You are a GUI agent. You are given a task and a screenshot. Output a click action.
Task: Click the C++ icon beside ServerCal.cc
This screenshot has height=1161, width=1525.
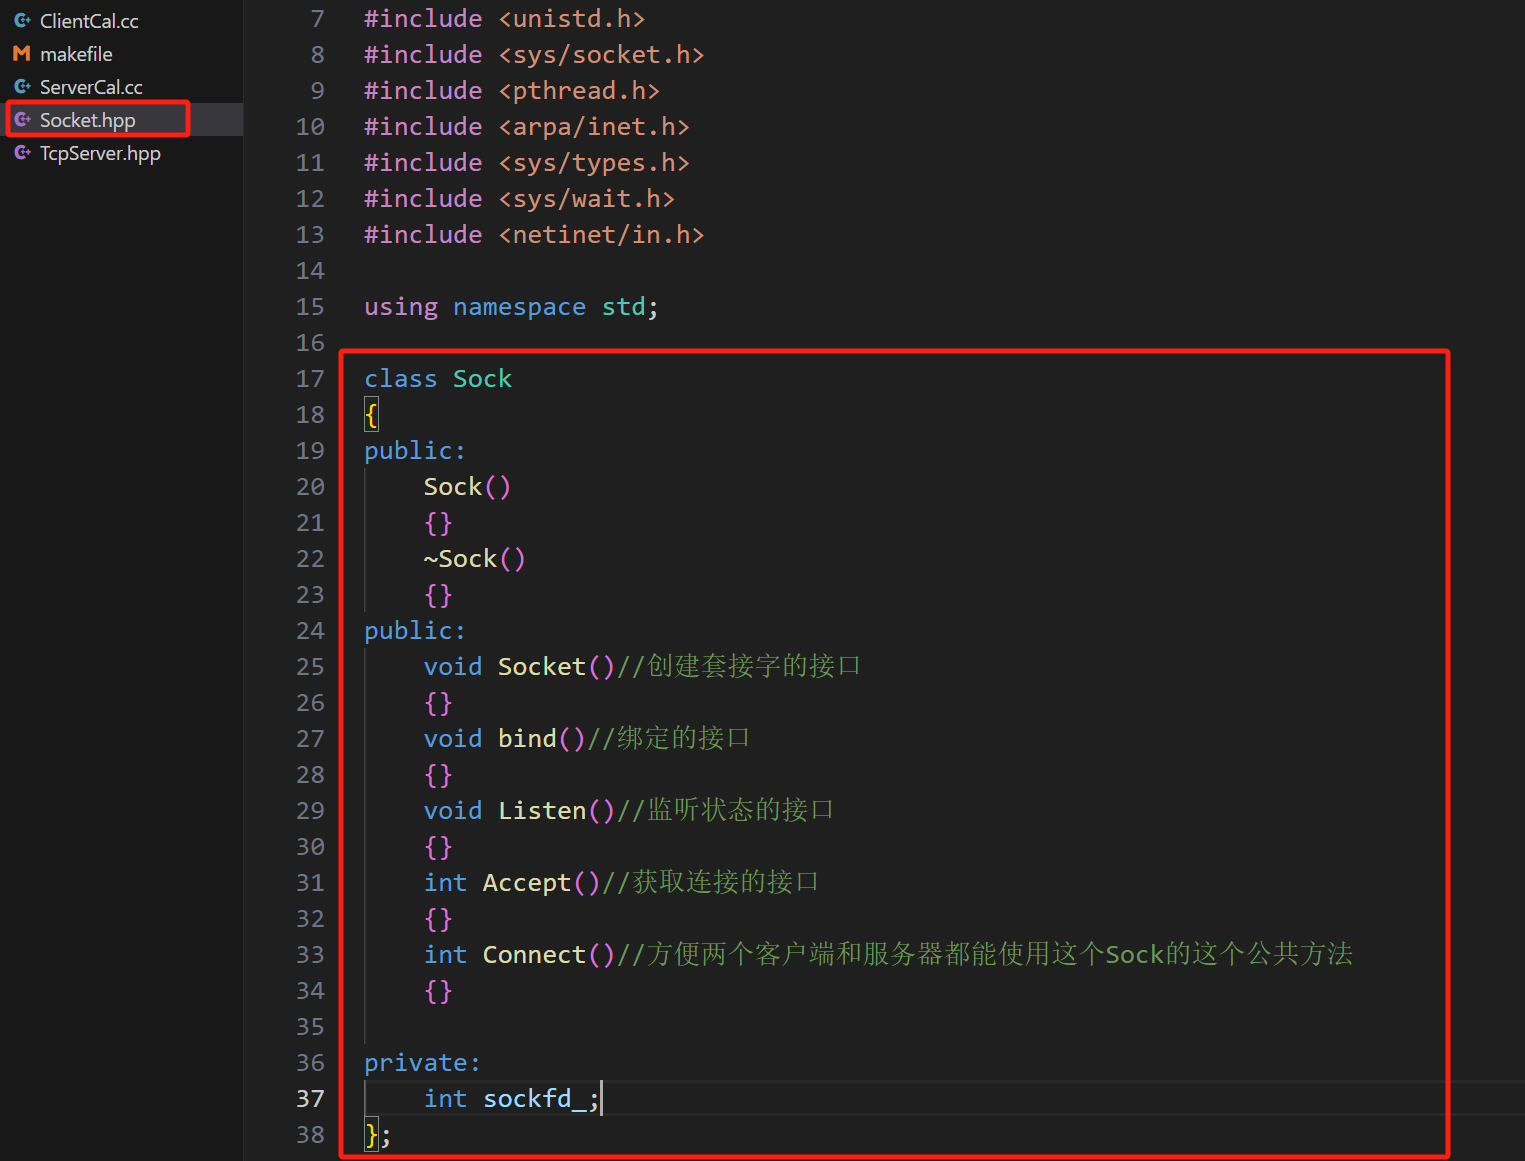[x=22, y=87]
